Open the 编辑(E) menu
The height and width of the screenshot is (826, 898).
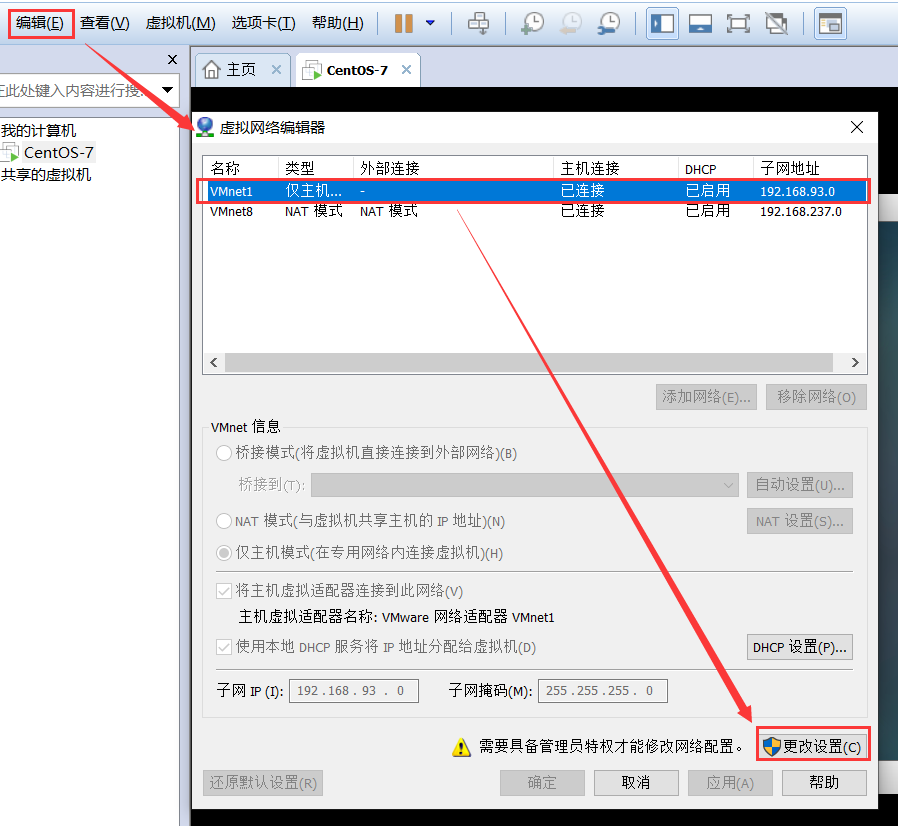point(40,23)
